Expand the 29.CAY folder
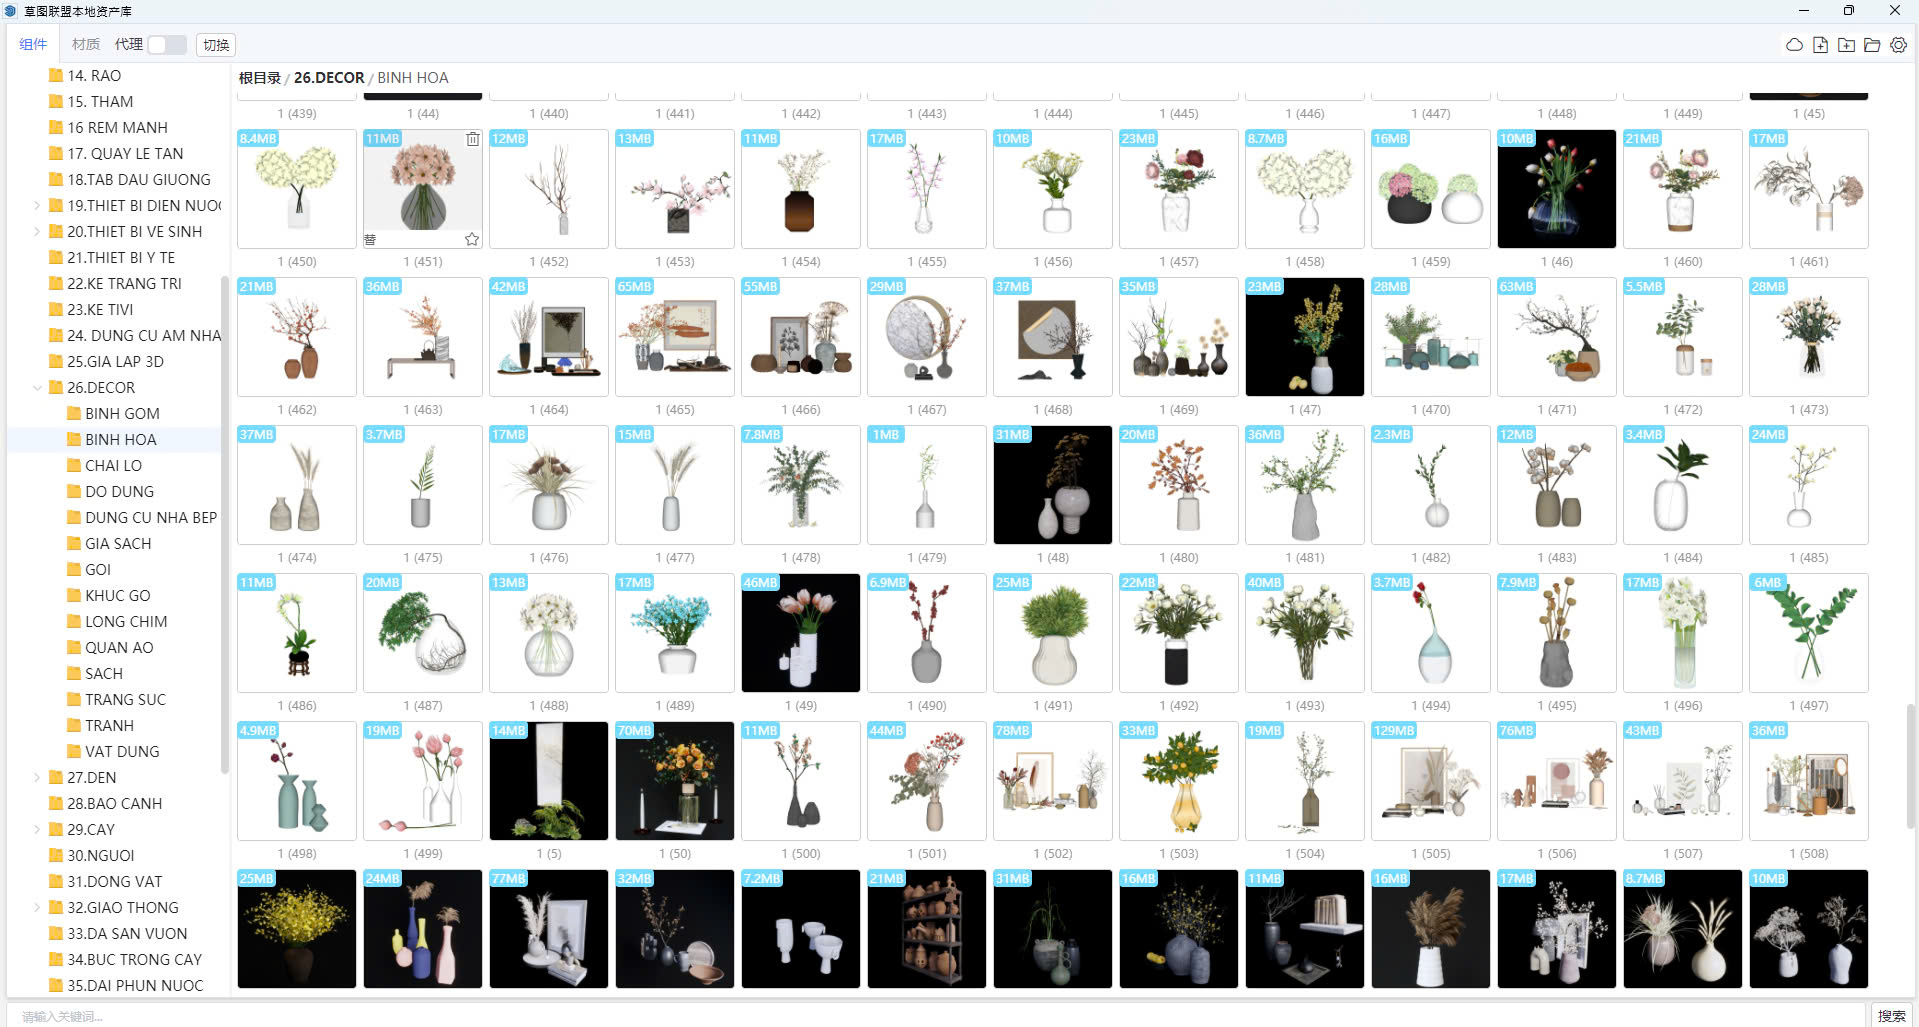The image size is (1919, 1027). pyautogui.click(x=37, y=830)
